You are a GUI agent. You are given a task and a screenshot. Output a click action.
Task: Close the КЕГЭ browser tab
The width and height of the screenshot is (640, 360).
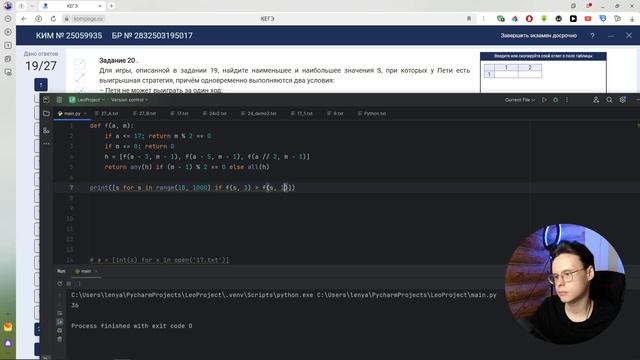pos(100,6)
